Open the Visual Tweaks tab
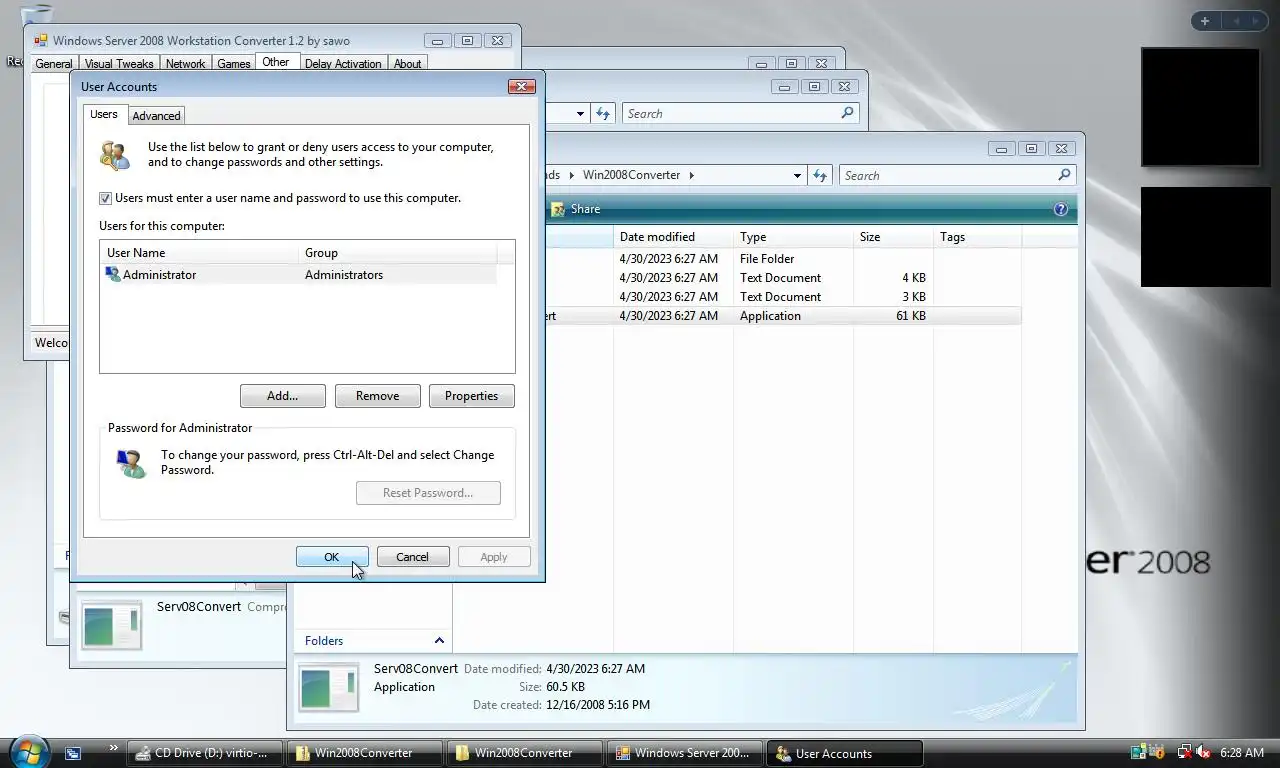Screen dimensions: 1280x768 119,63
